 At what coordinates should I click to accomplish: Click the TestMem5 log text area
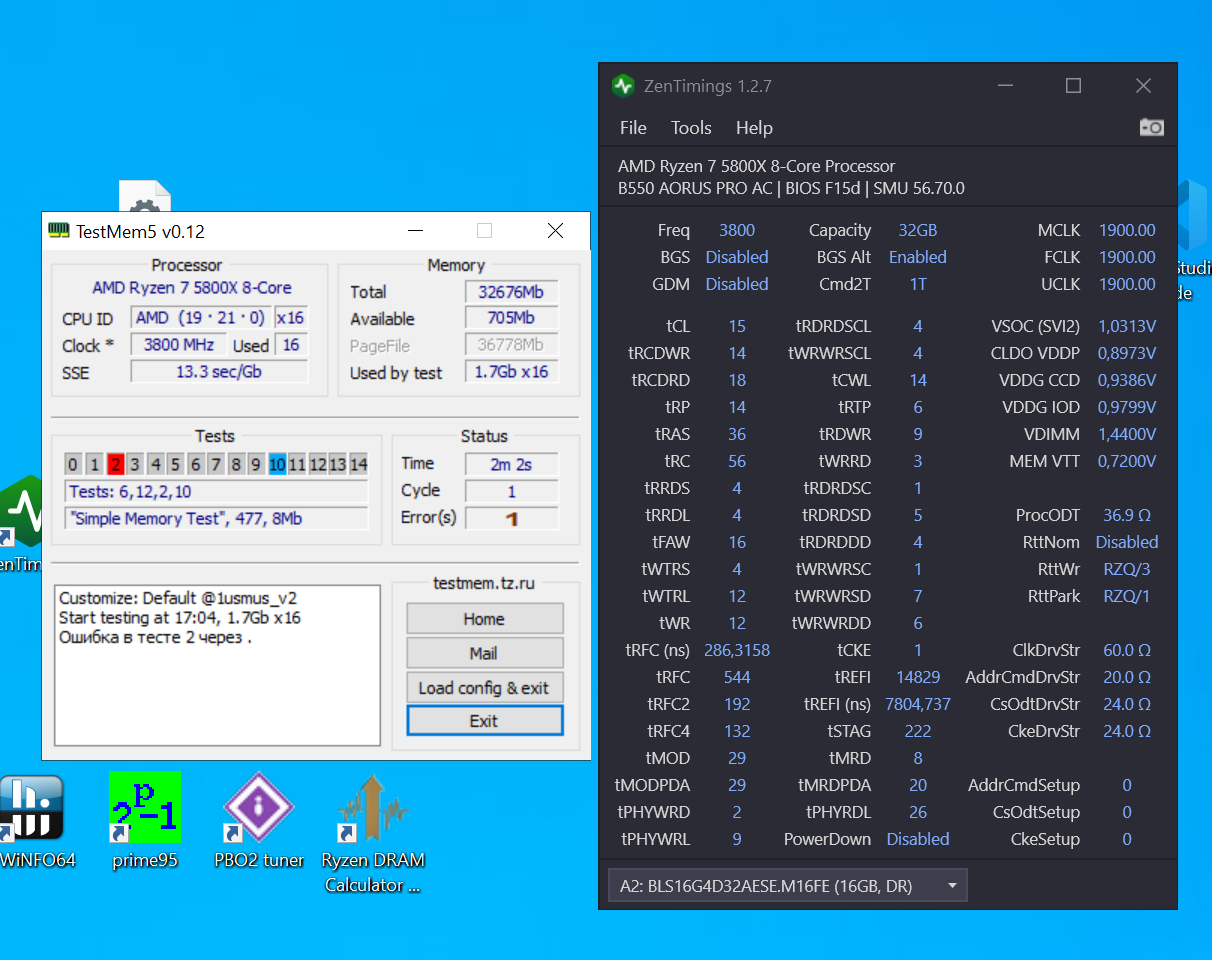[218, 665]
